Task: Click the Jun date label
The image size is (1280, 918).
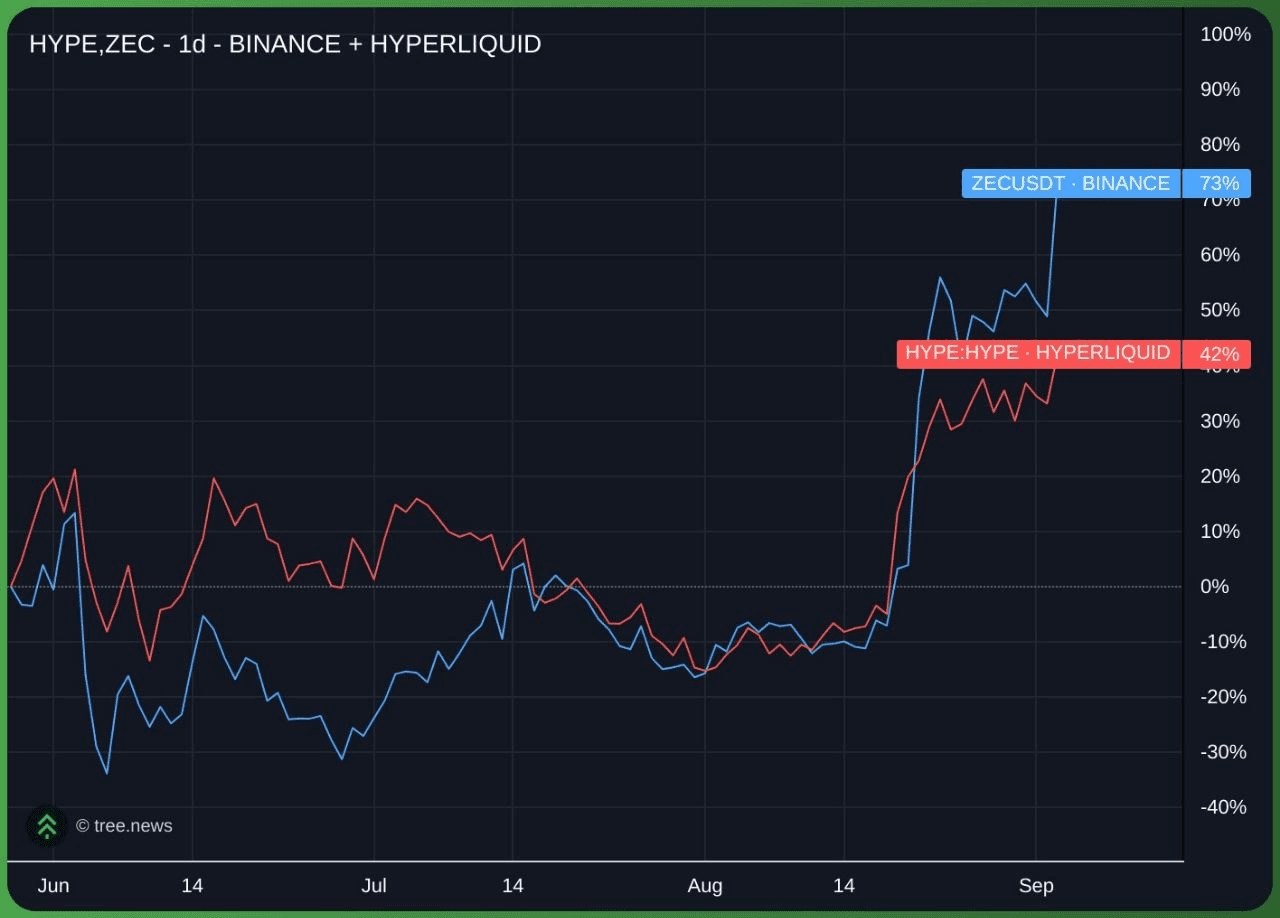Action: (x=52, y=886)
